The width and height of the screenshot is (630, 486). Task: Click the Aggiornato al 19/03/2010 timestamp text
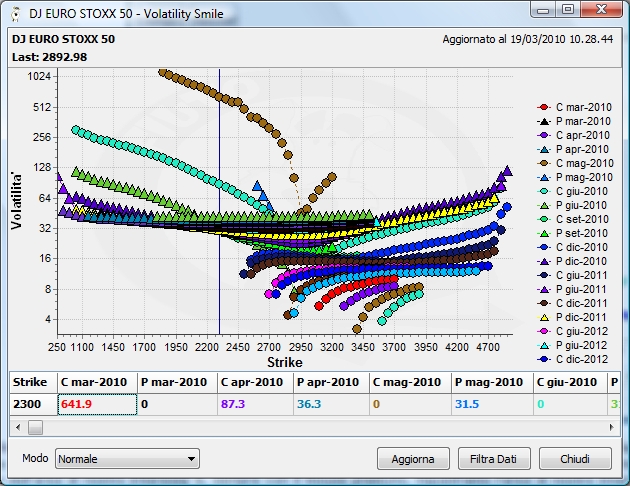[528, 39]
